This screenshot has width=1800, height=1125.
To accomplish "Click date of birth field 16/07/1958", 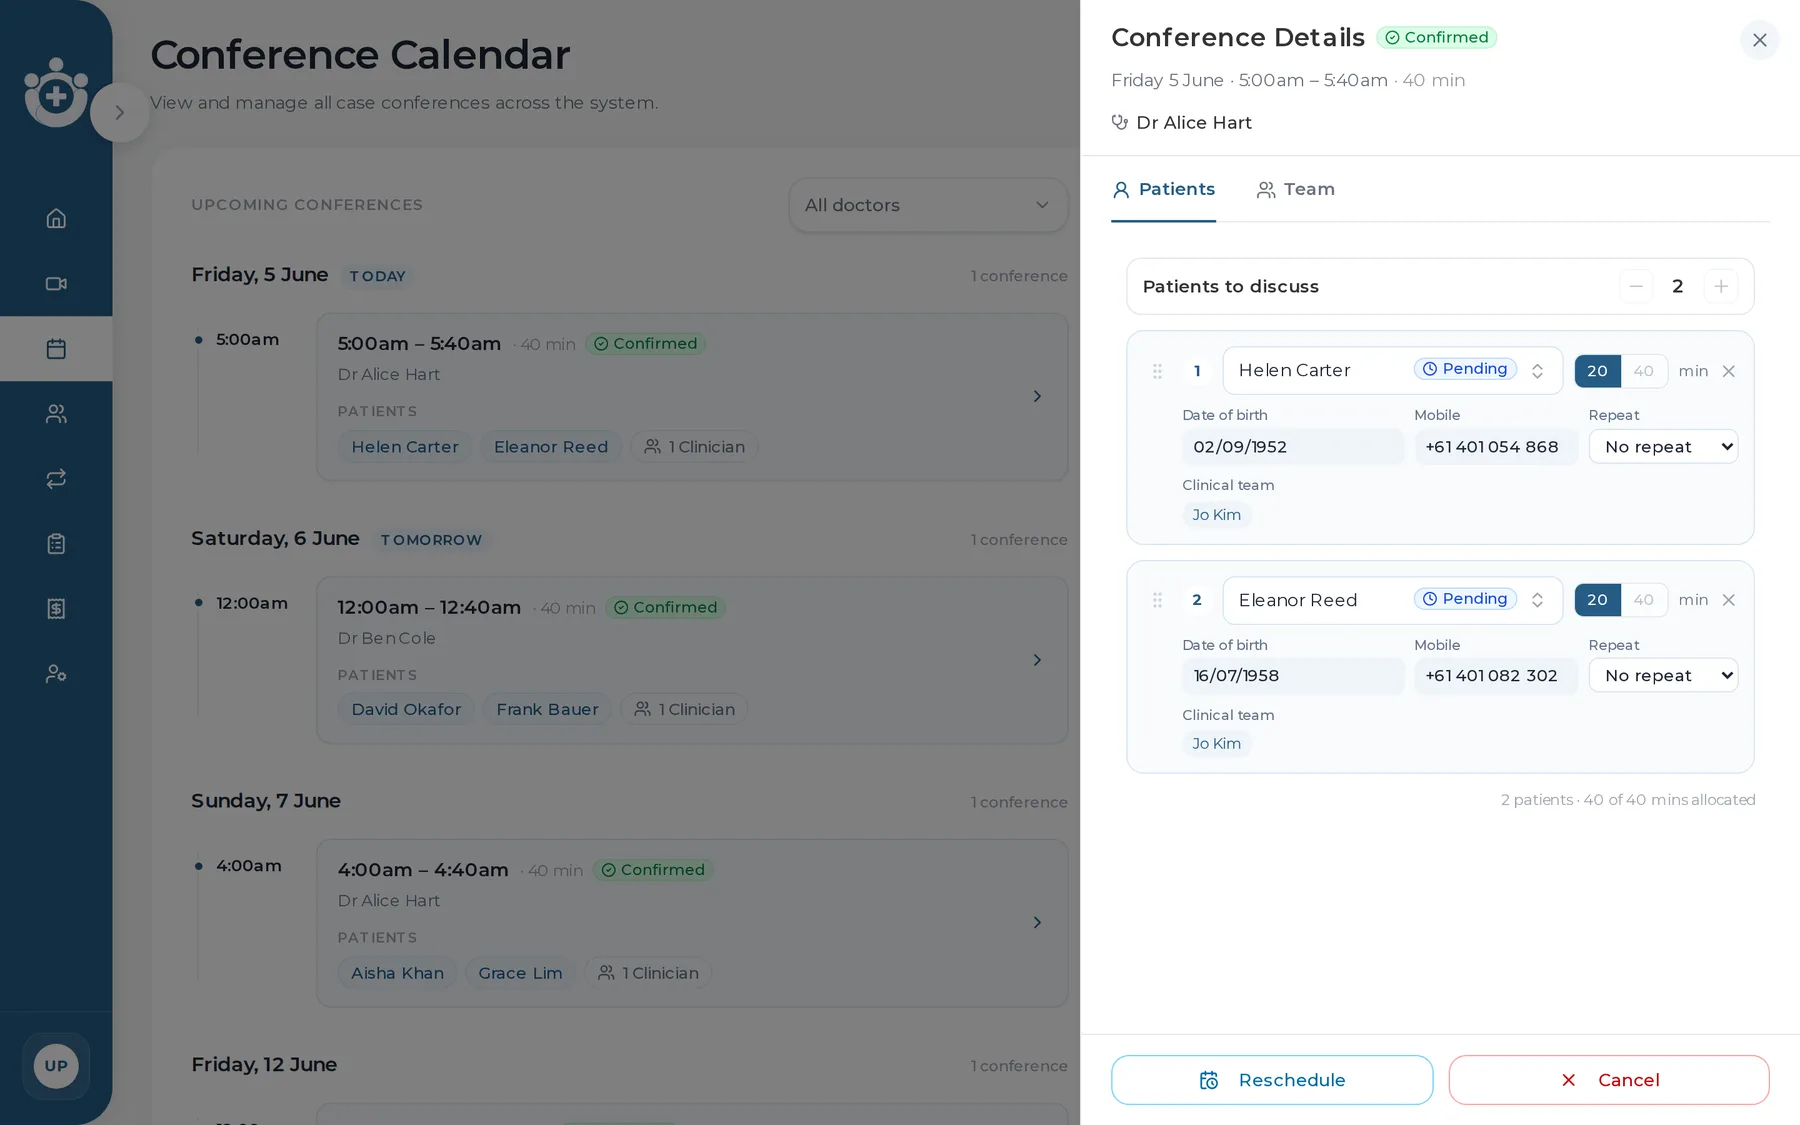I will click(1293, 676).
